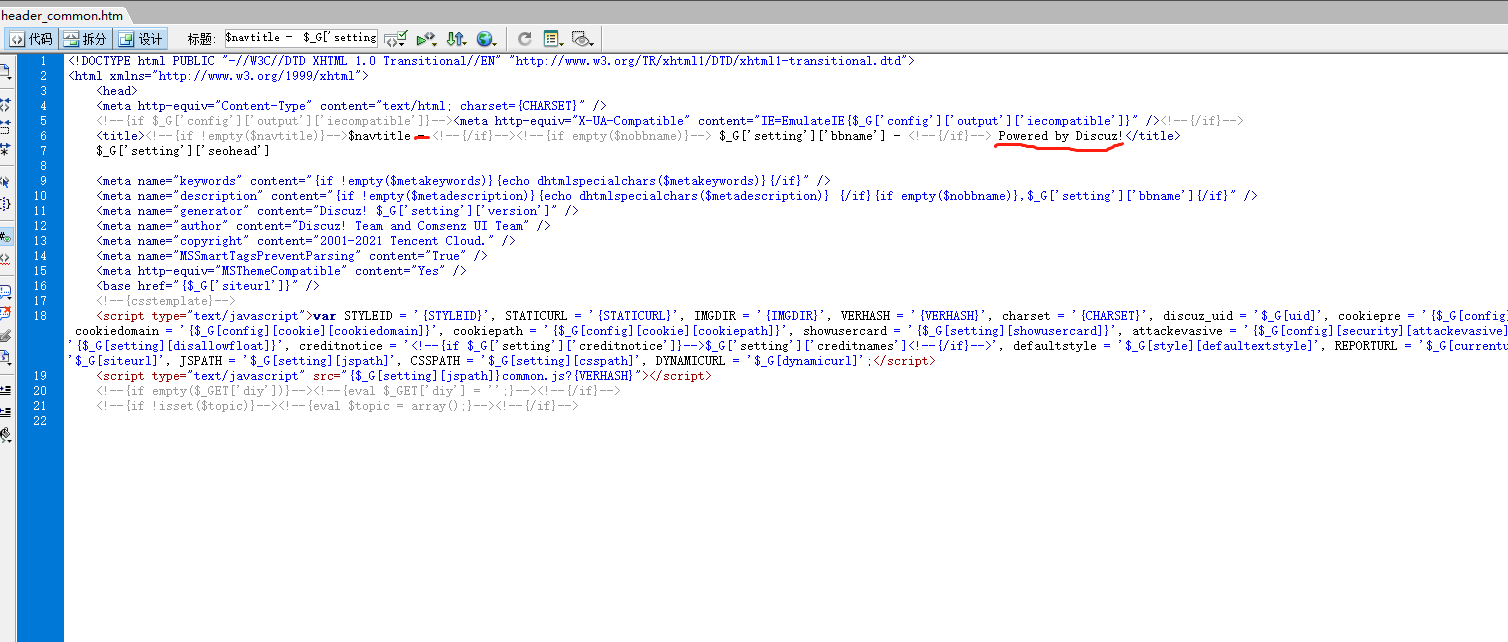Click line number 18 in the gutter
This screenshot has height=642, width=1508.
pyautogui.click(x=40, y=316)
